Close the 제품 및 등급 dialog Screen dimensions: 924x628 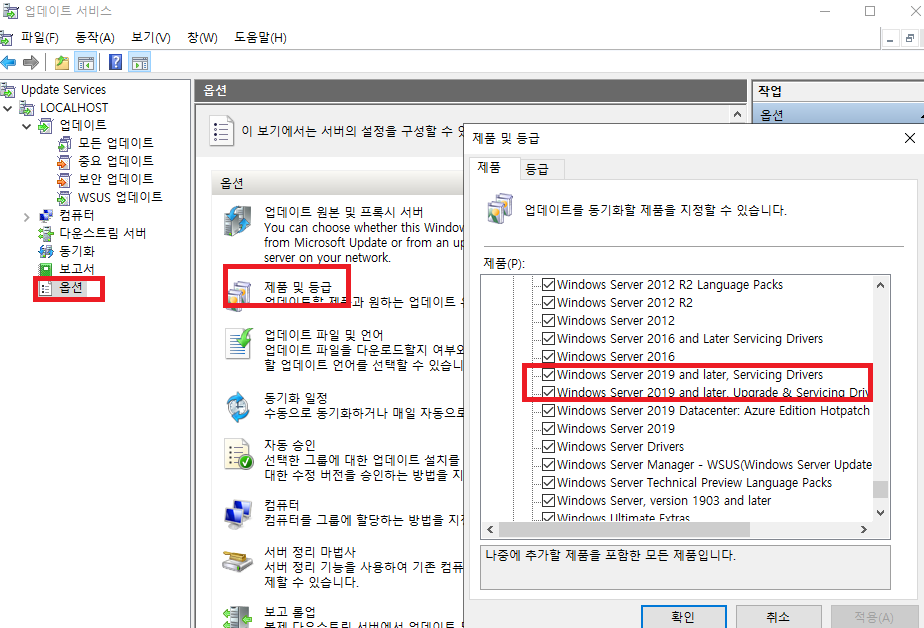point(910,138)
